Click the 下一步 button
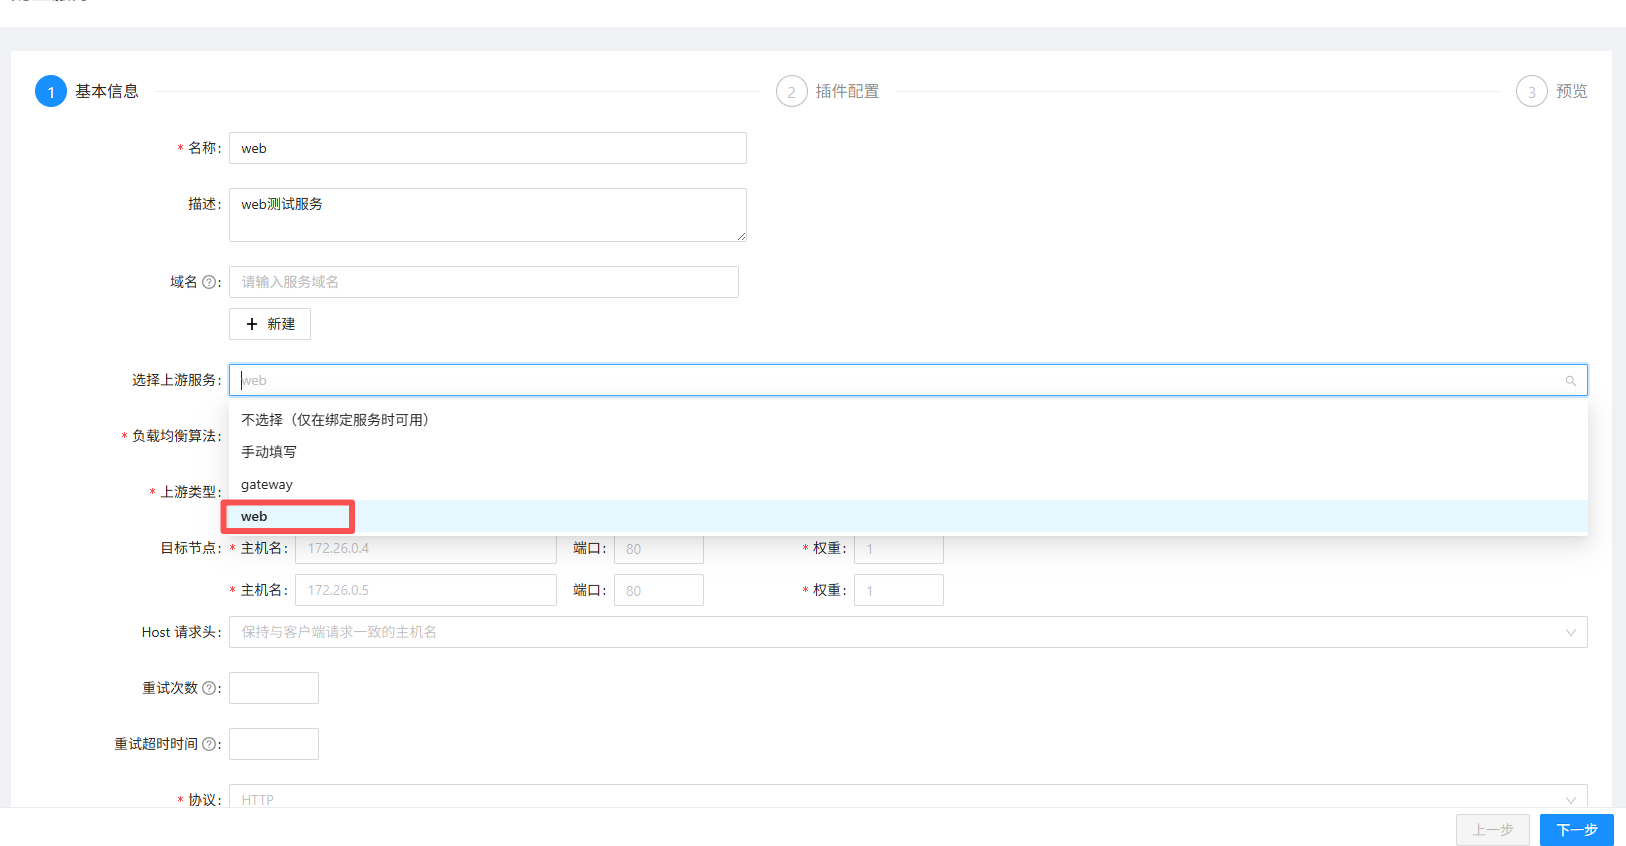The height and width of the screenshot is (846, 1626). 1577,830
